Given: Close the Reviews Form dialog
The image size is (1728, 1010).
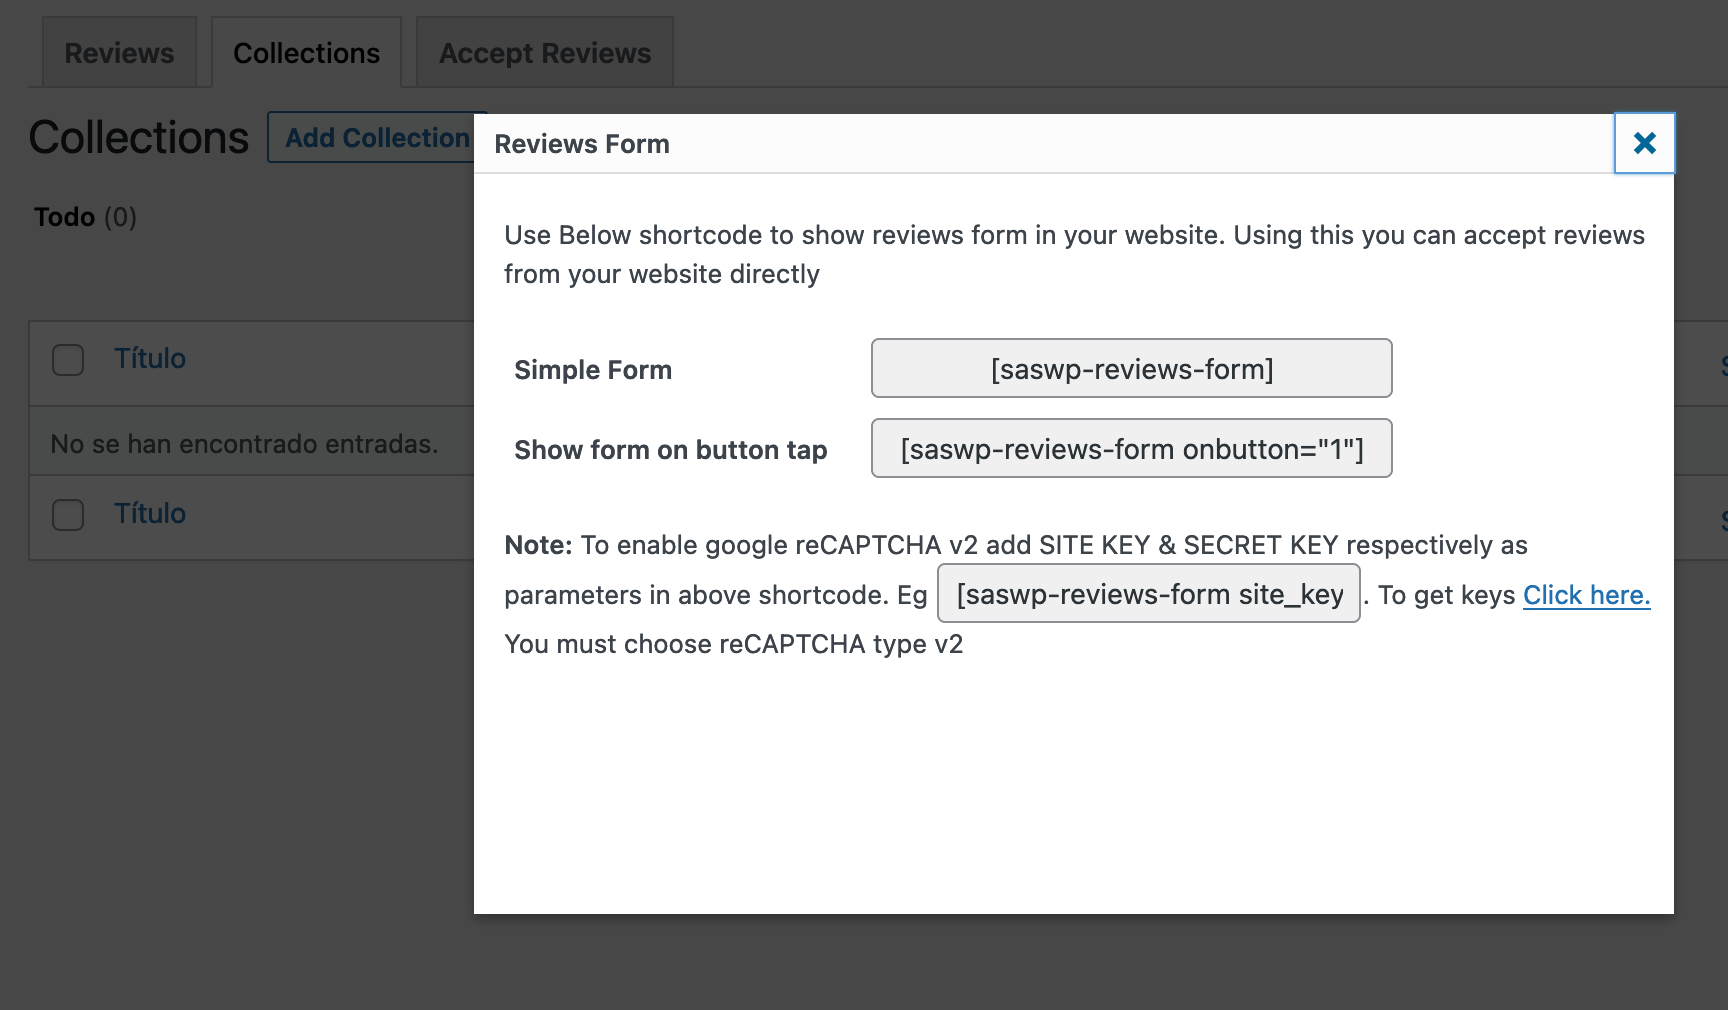Looking at the screenshot, I should pos(1644,143).
